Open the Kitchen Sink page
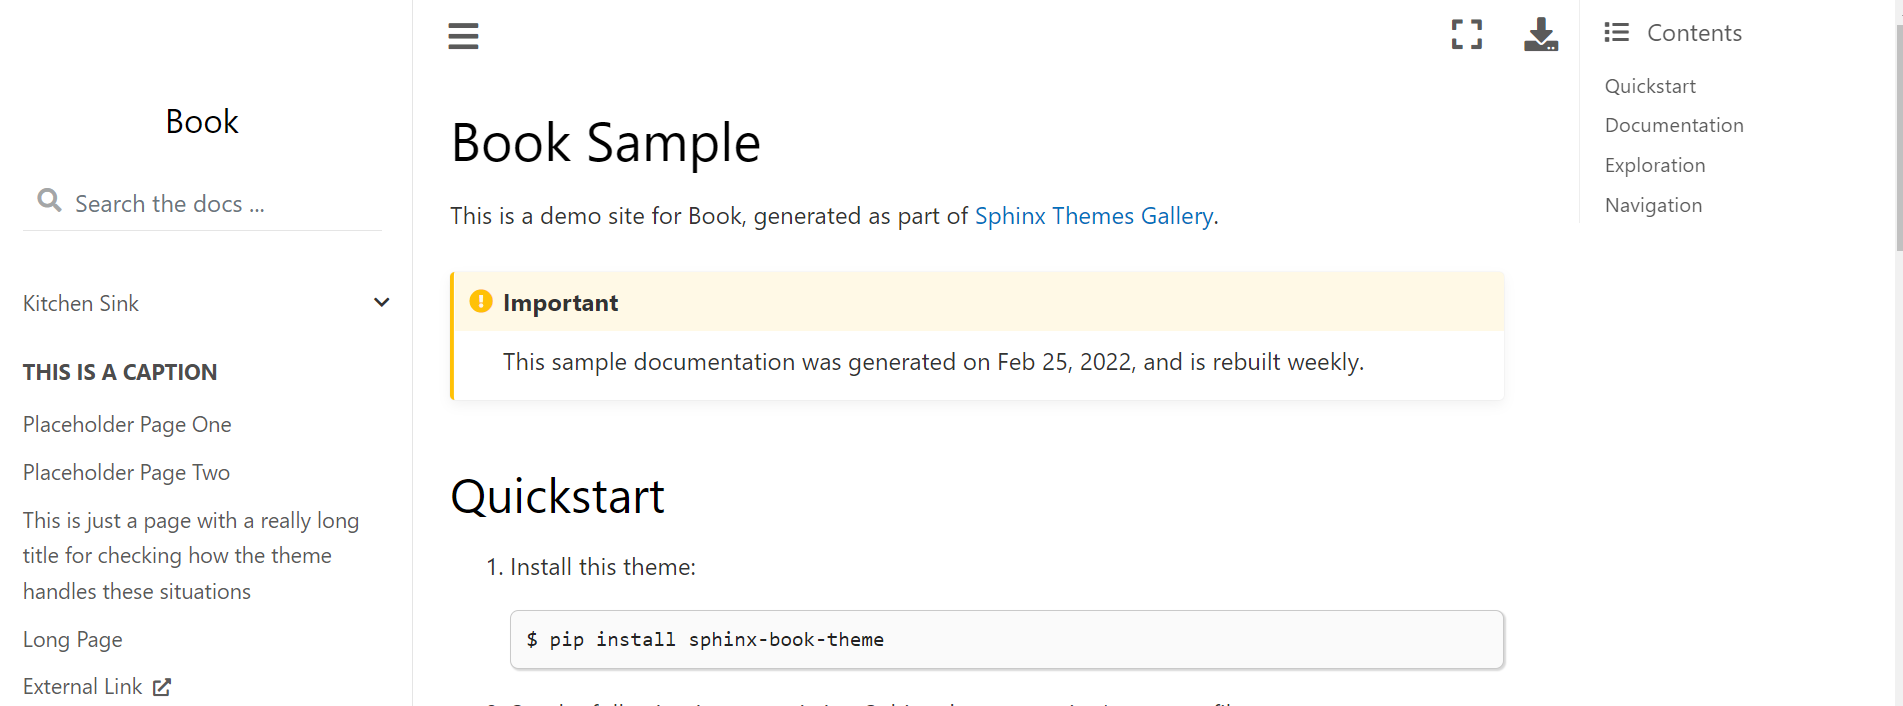 81,304
